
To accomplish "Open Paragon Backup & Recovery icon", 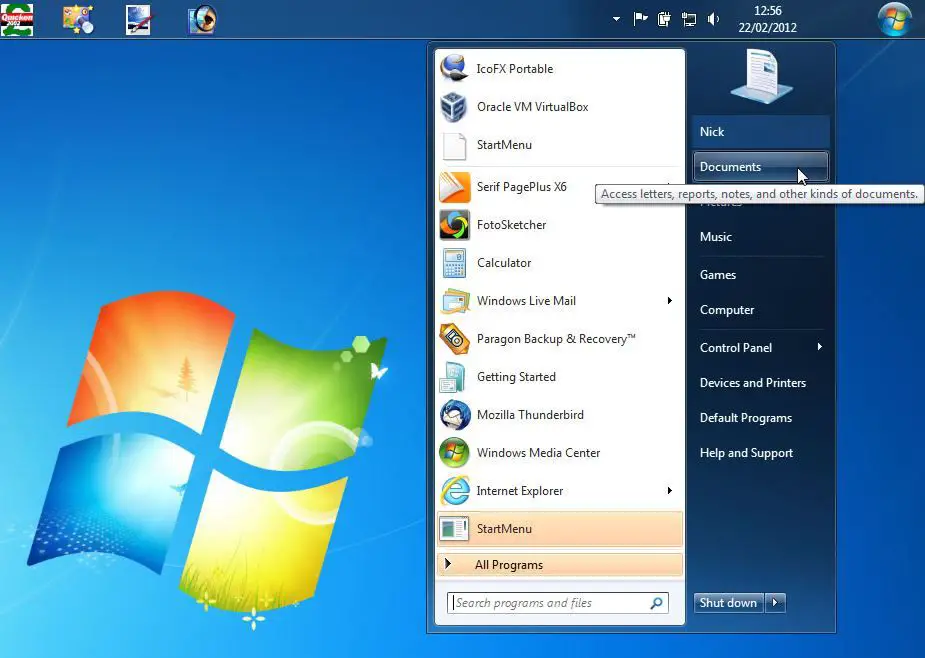I will pos(454,339).
